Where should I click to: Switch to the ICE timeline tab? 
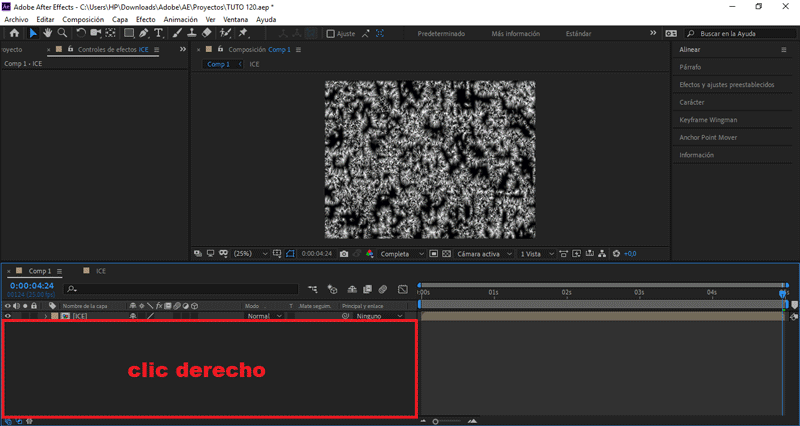click(101, 271)
